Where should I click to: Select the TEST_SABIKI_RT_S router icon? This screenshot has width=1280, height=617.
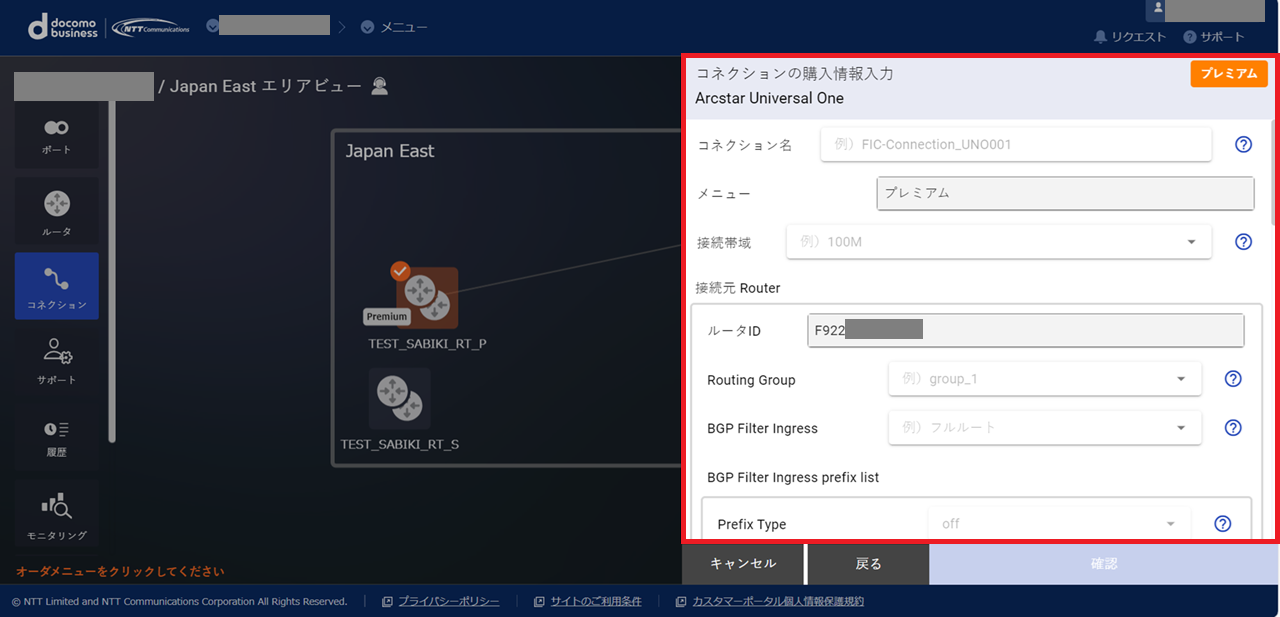point(400,398)
